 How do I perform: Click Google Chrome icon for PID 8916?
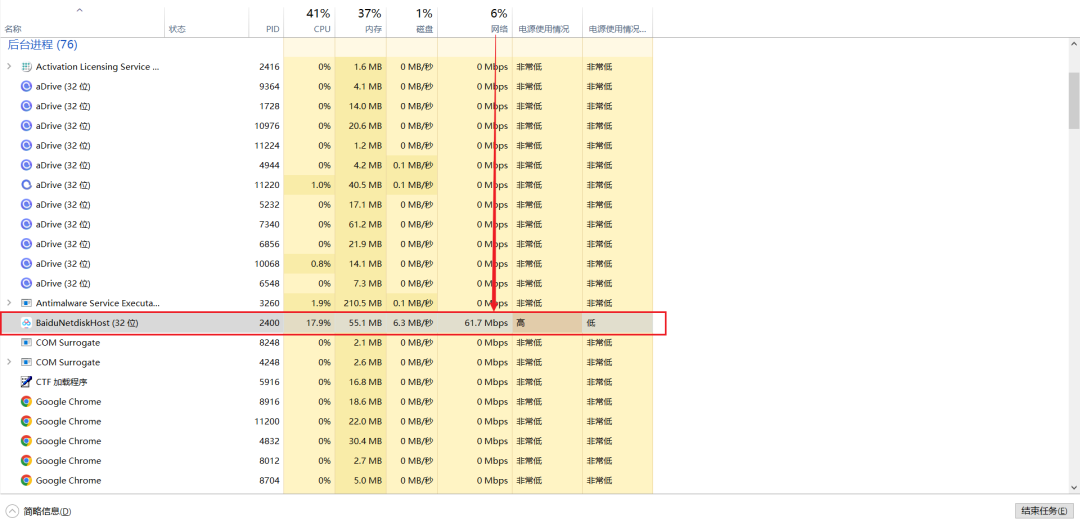(27, 402)
